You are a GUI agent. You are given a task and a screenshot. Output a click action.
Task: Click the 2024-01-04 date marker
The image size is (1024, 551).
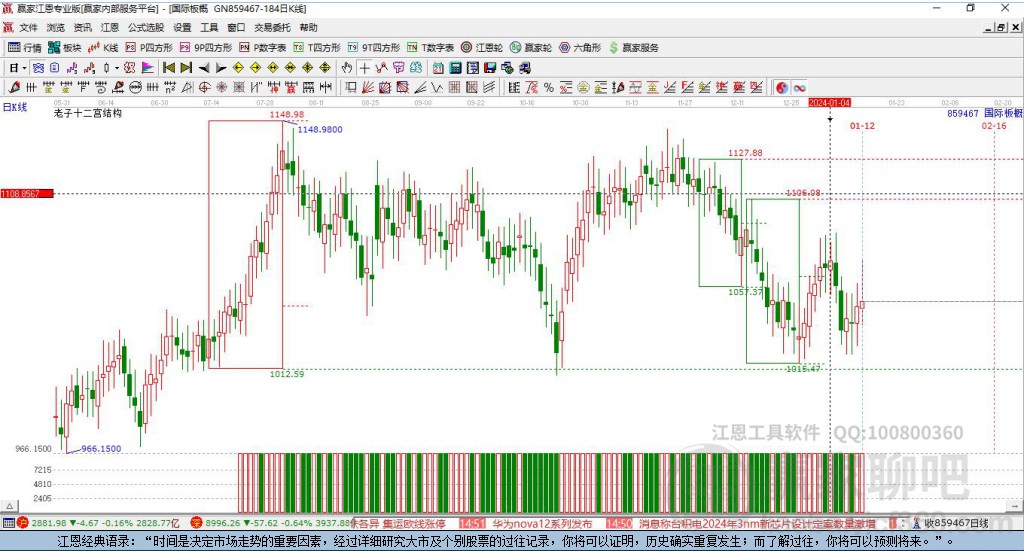point(829,103)
